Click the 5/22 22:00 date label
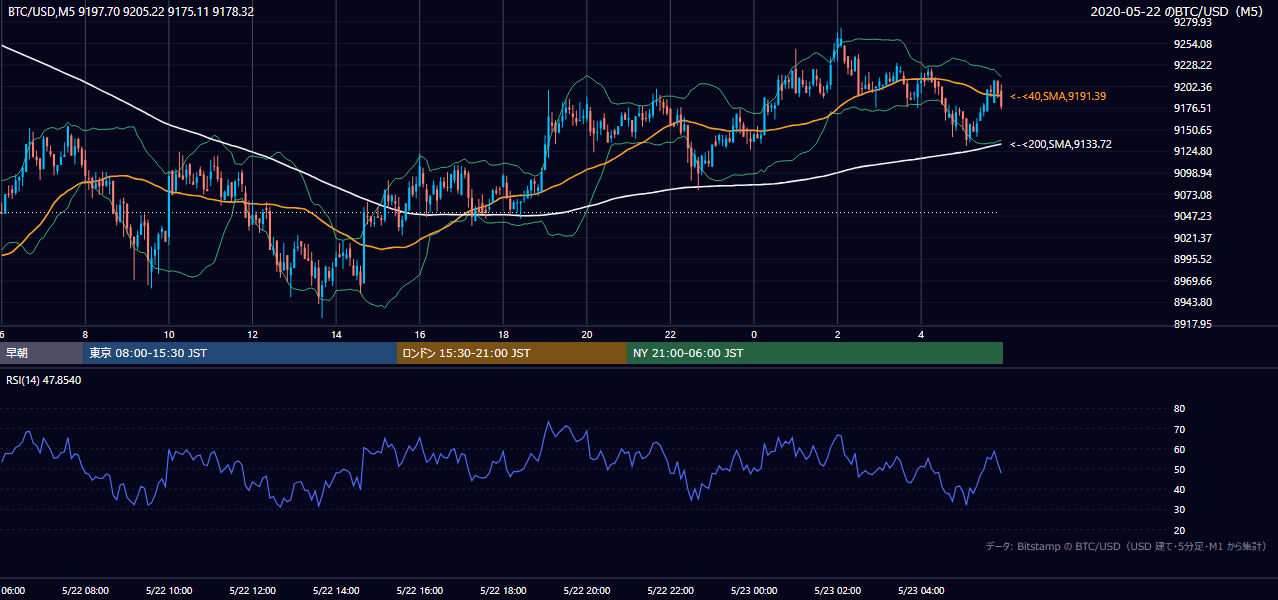The width and height of the screenshot is (1278, 600). coord(670,591)
